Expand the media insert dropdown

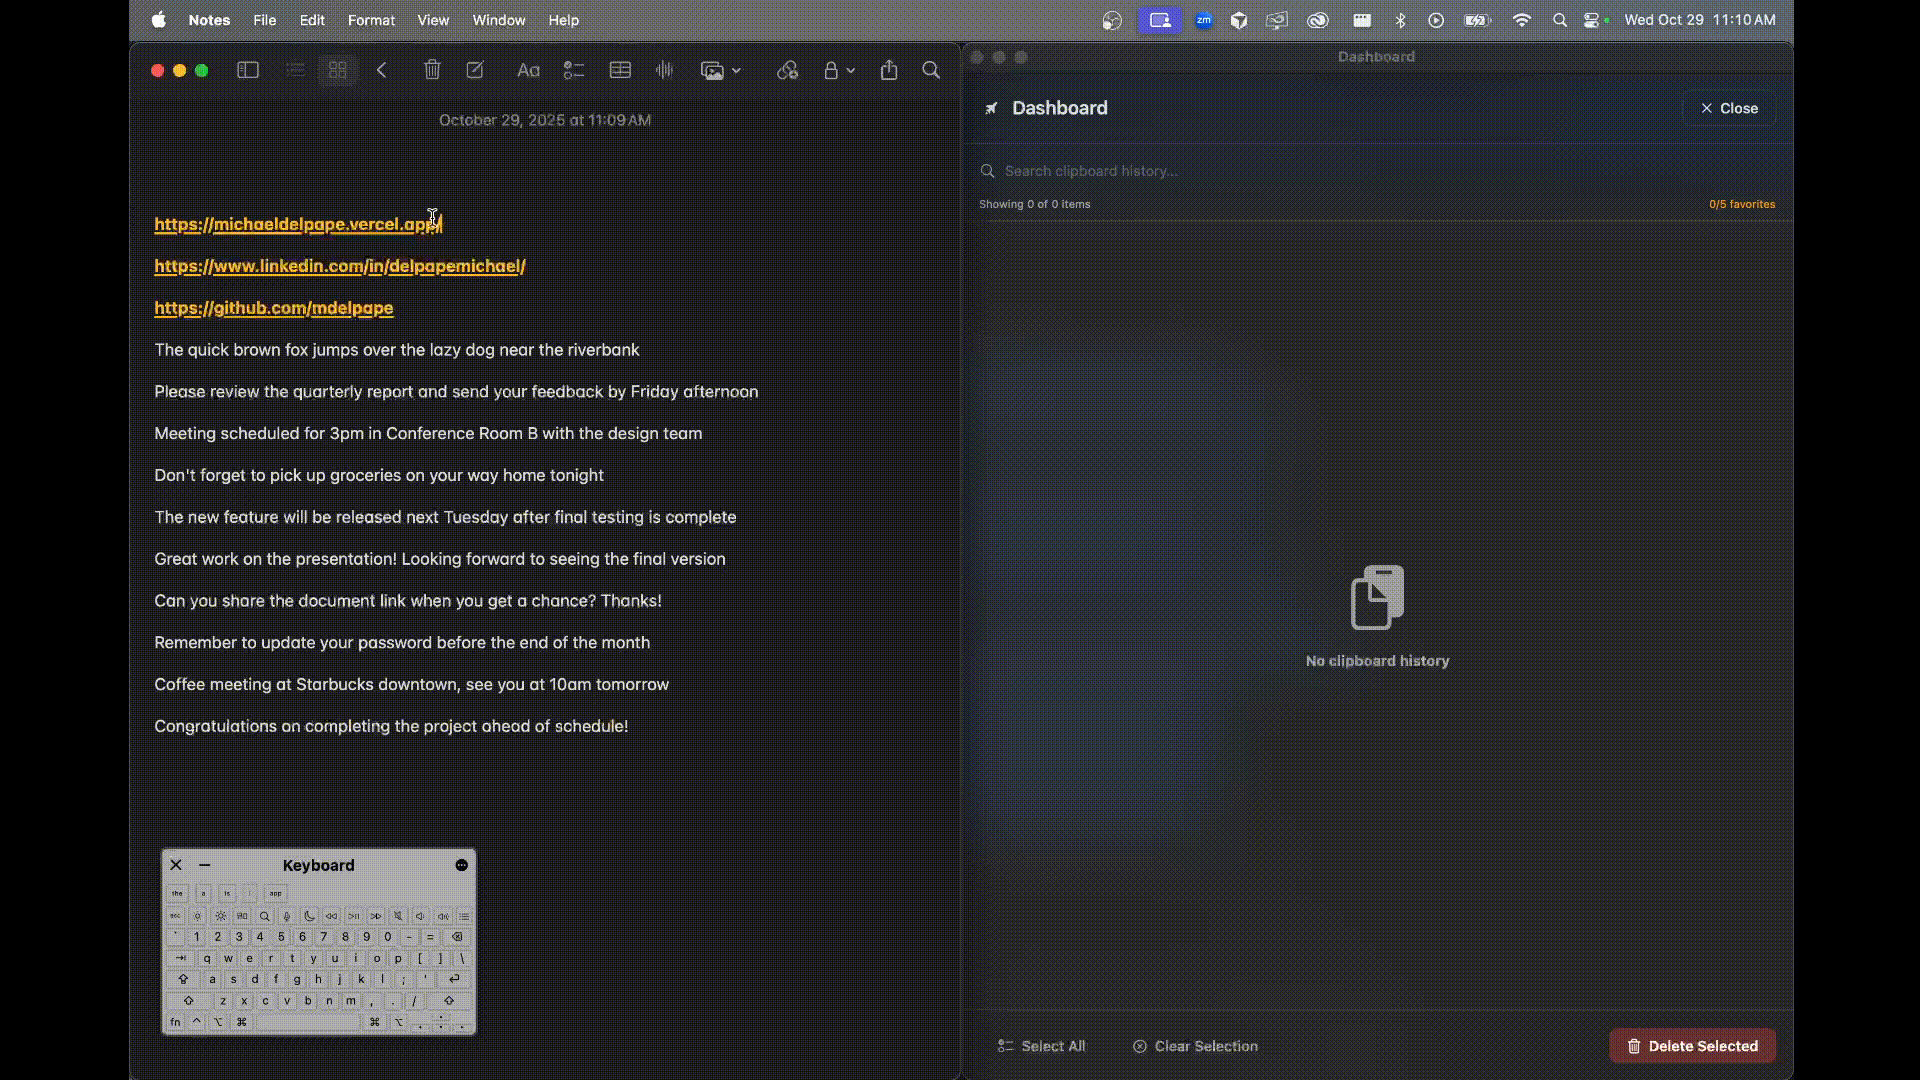pyautogui.click(x=736, y=70)
